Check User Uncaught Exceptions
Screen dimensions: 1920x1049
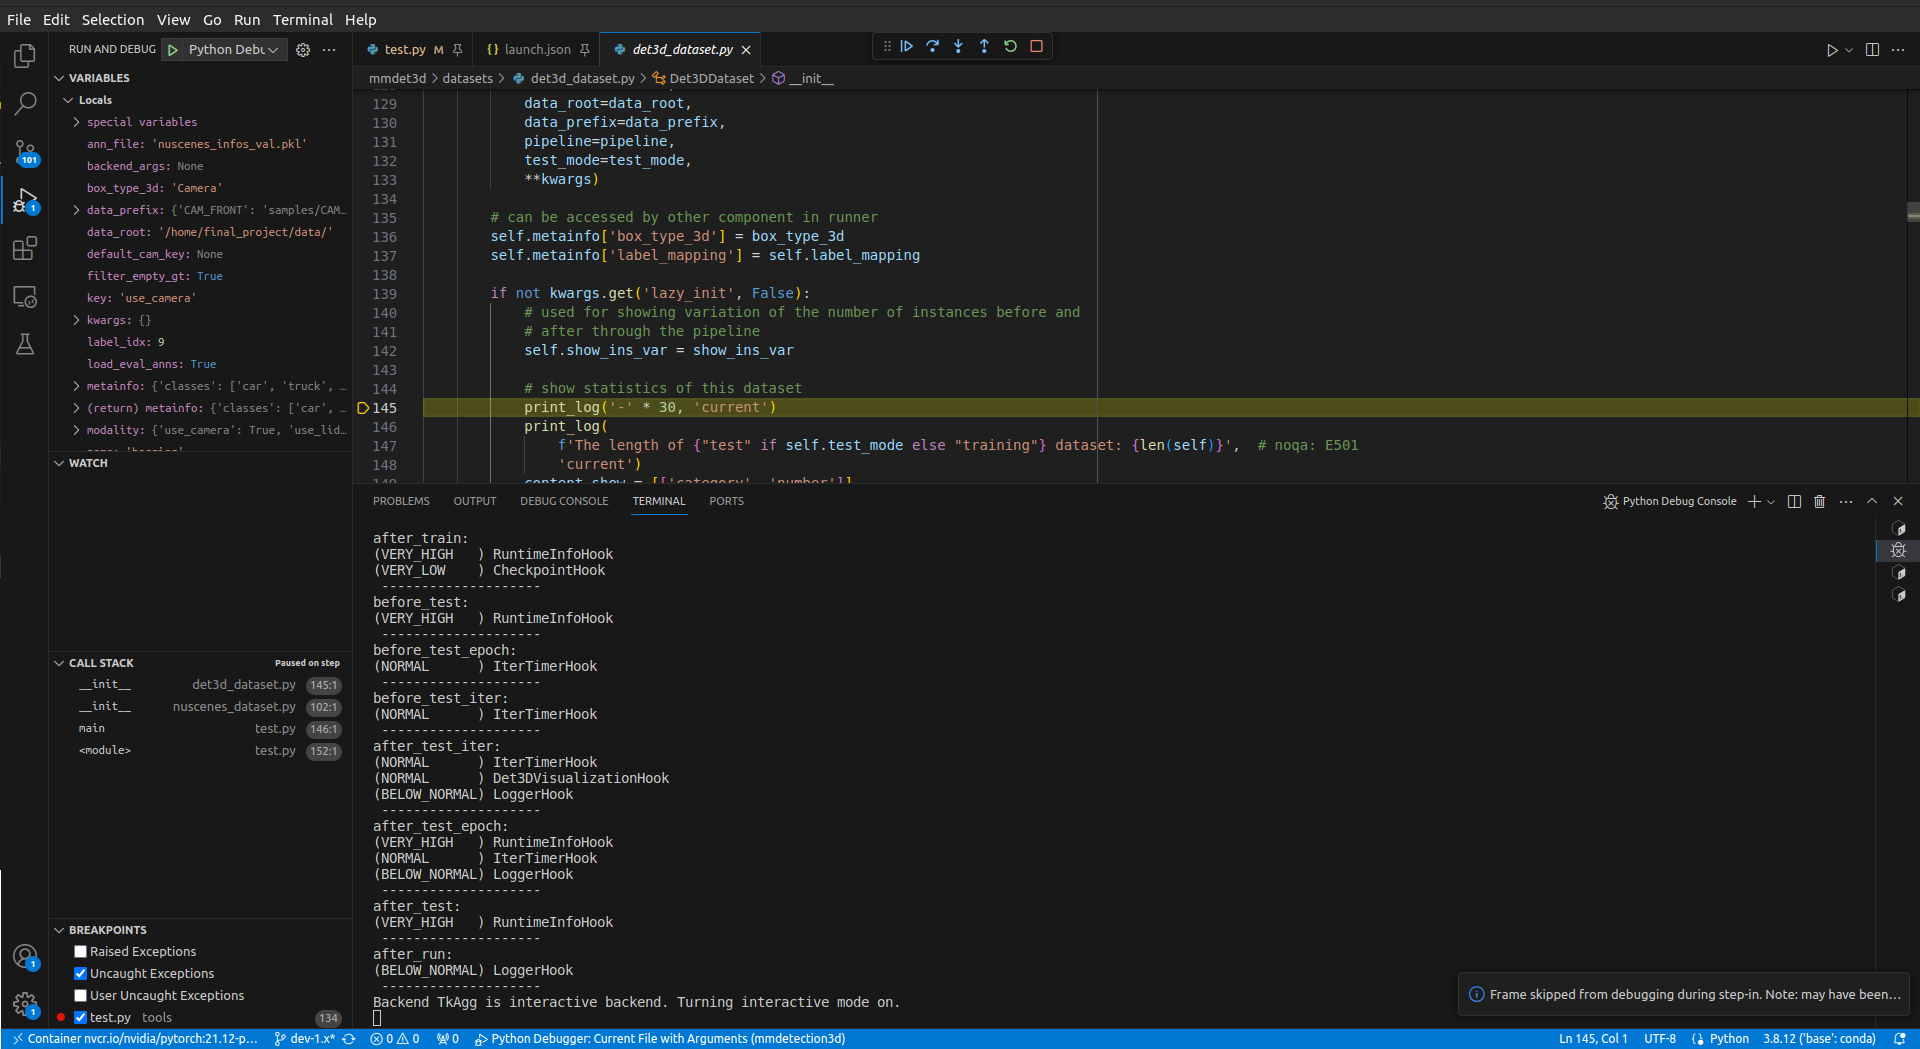tap(80, 995)
